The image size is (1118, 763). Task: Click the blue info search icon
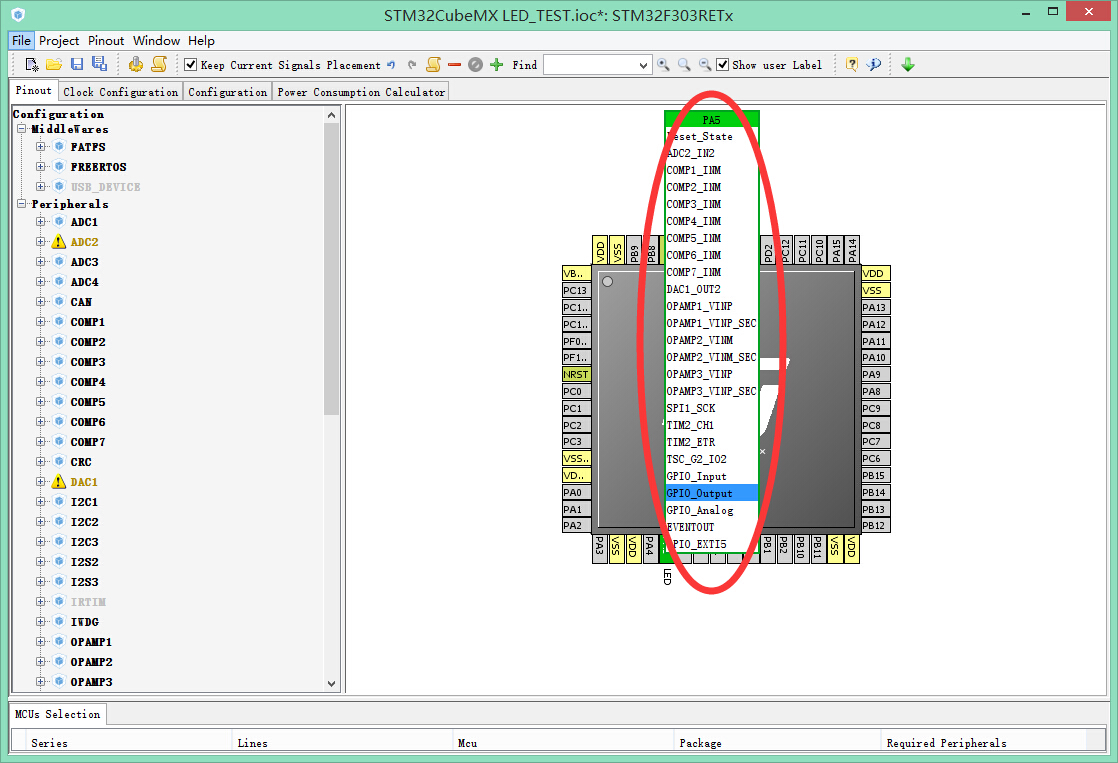(873, 65)
